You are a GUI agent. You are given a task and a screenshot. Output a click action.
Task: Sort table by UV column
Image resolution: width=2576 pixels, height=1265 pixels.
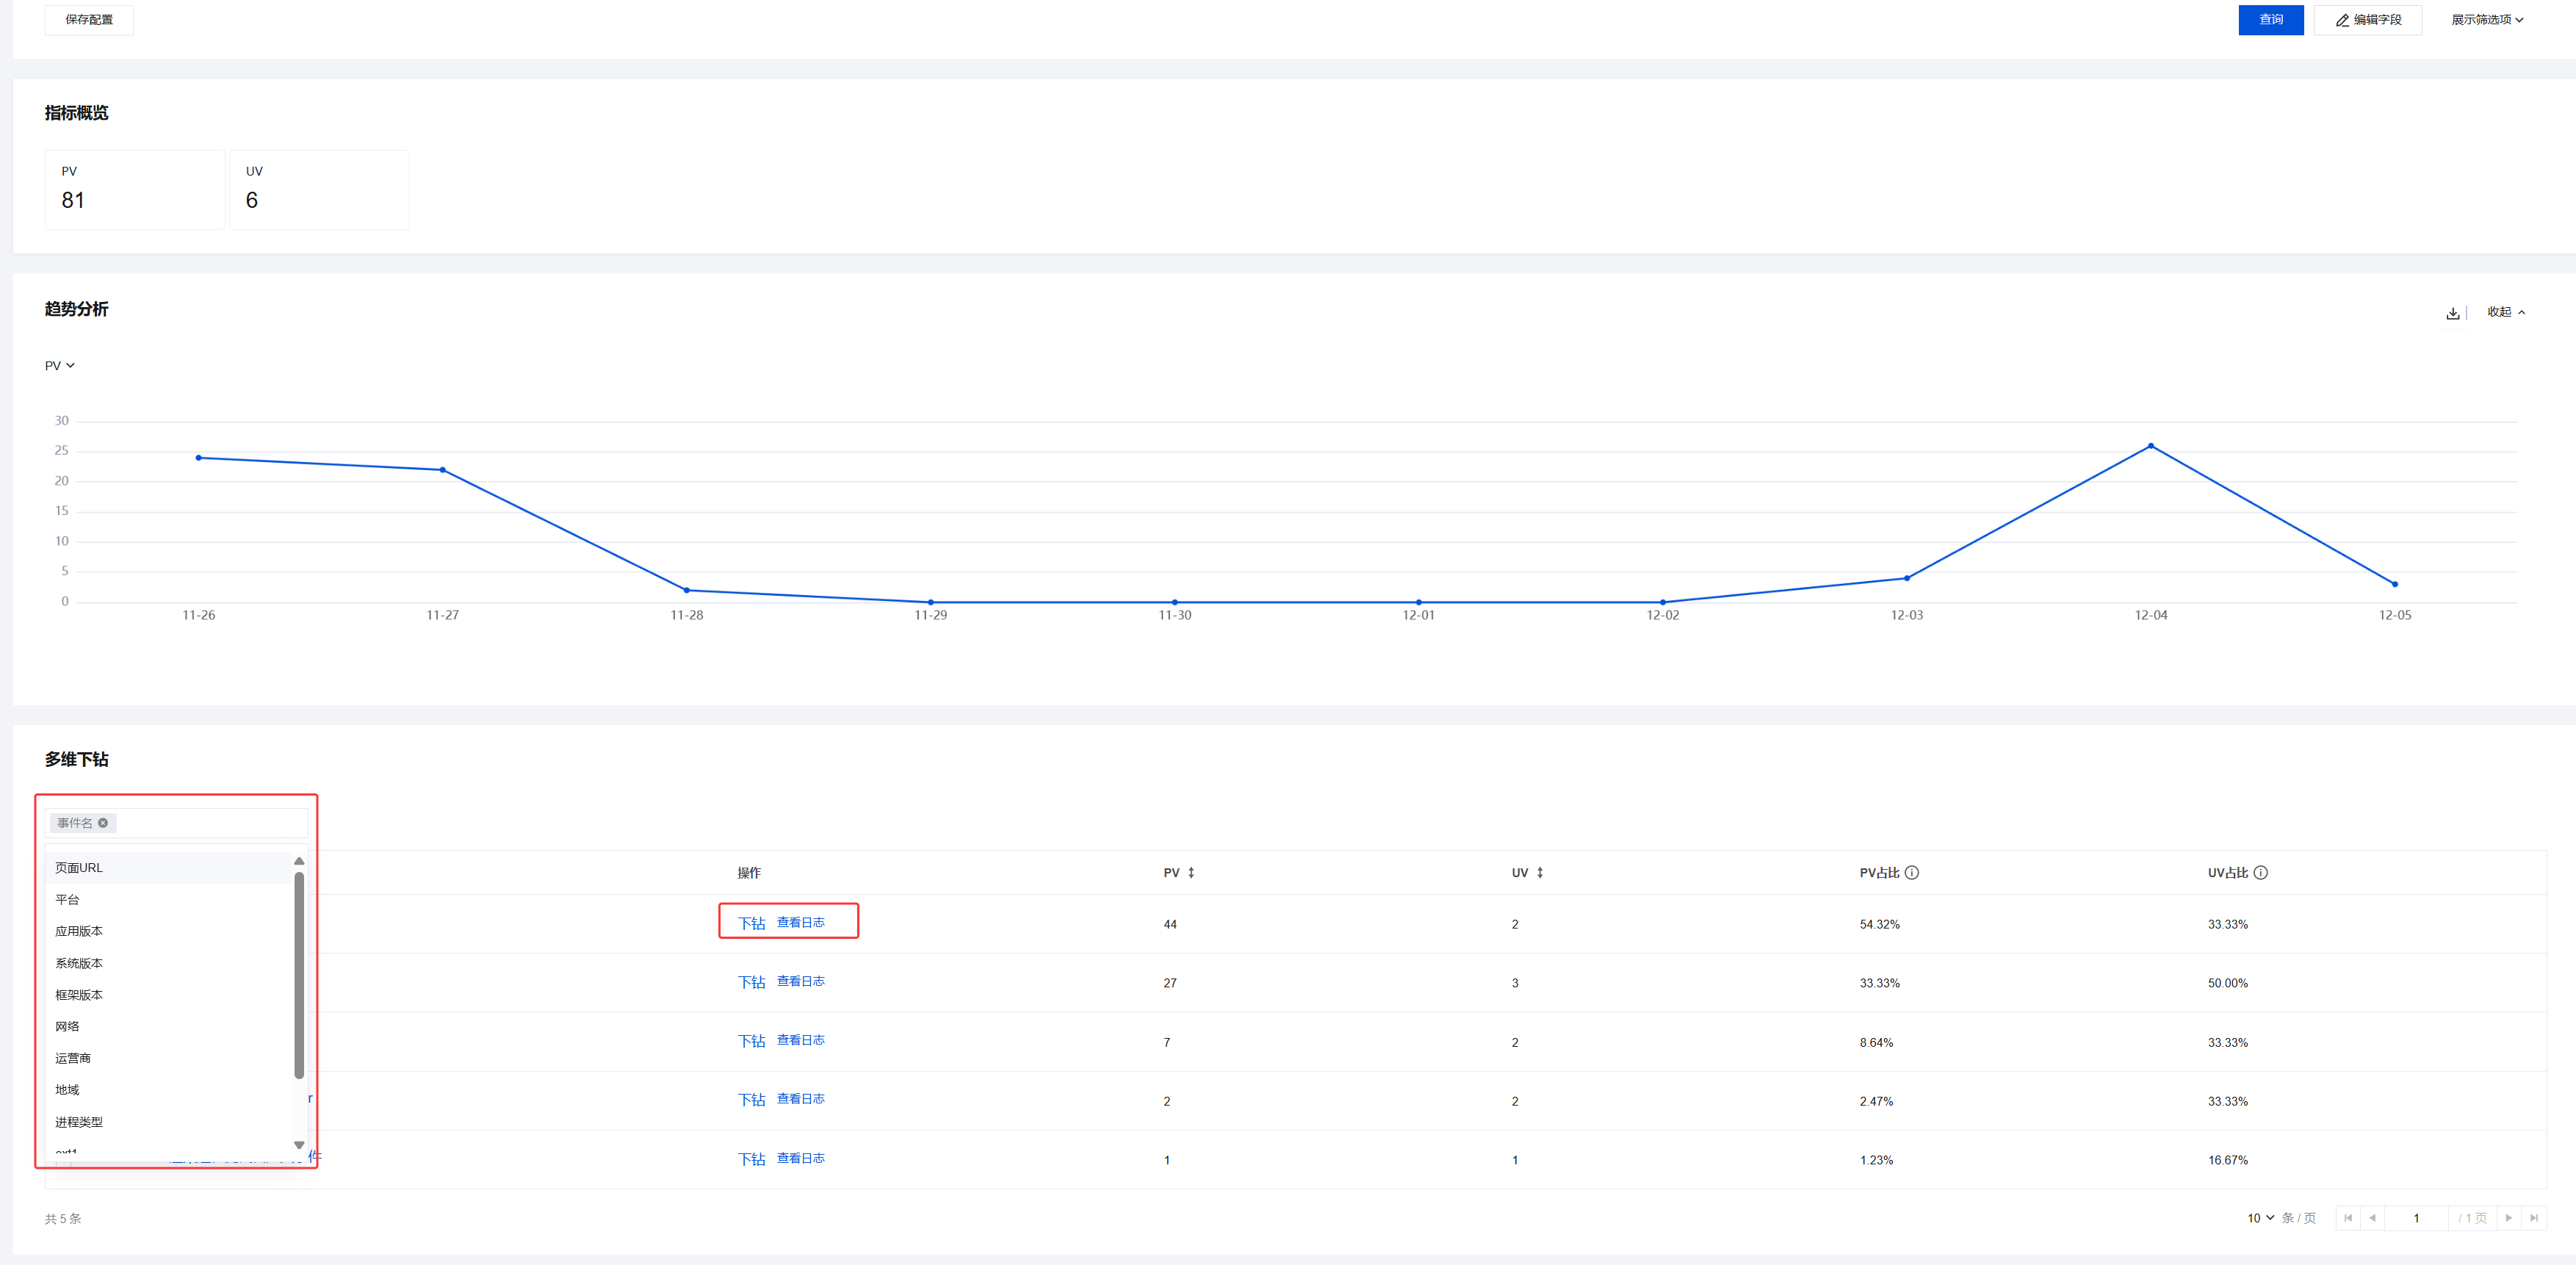click(x=1540, y=873)
